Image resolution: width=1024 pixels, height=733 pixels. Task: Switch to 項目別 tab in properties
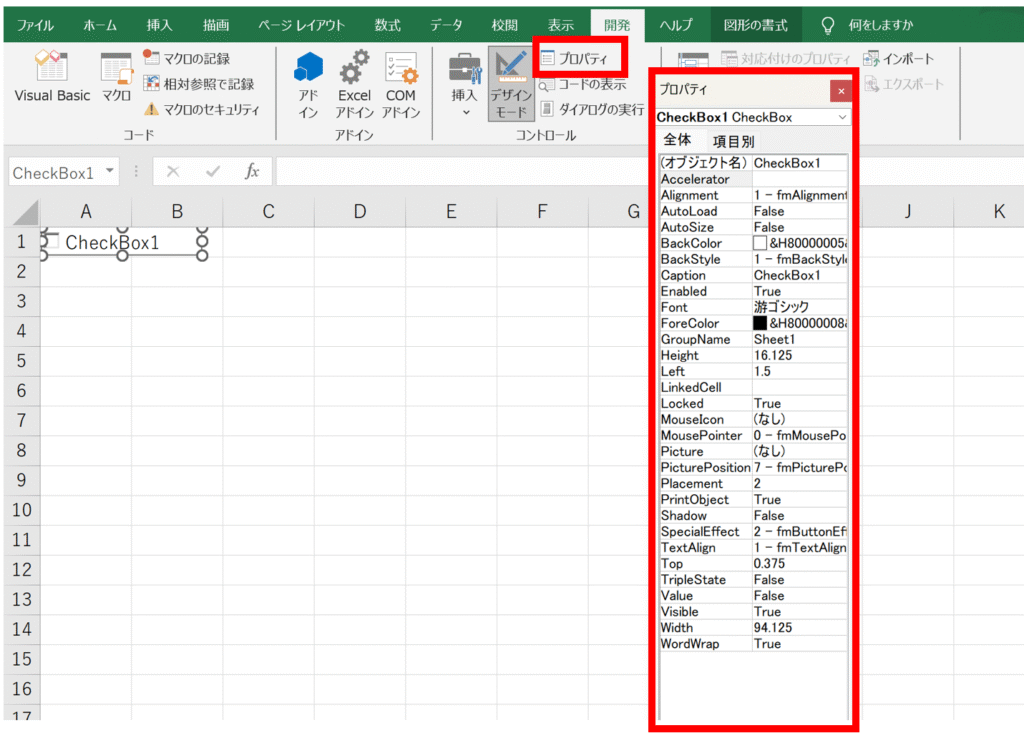click(x=733, y=141)
